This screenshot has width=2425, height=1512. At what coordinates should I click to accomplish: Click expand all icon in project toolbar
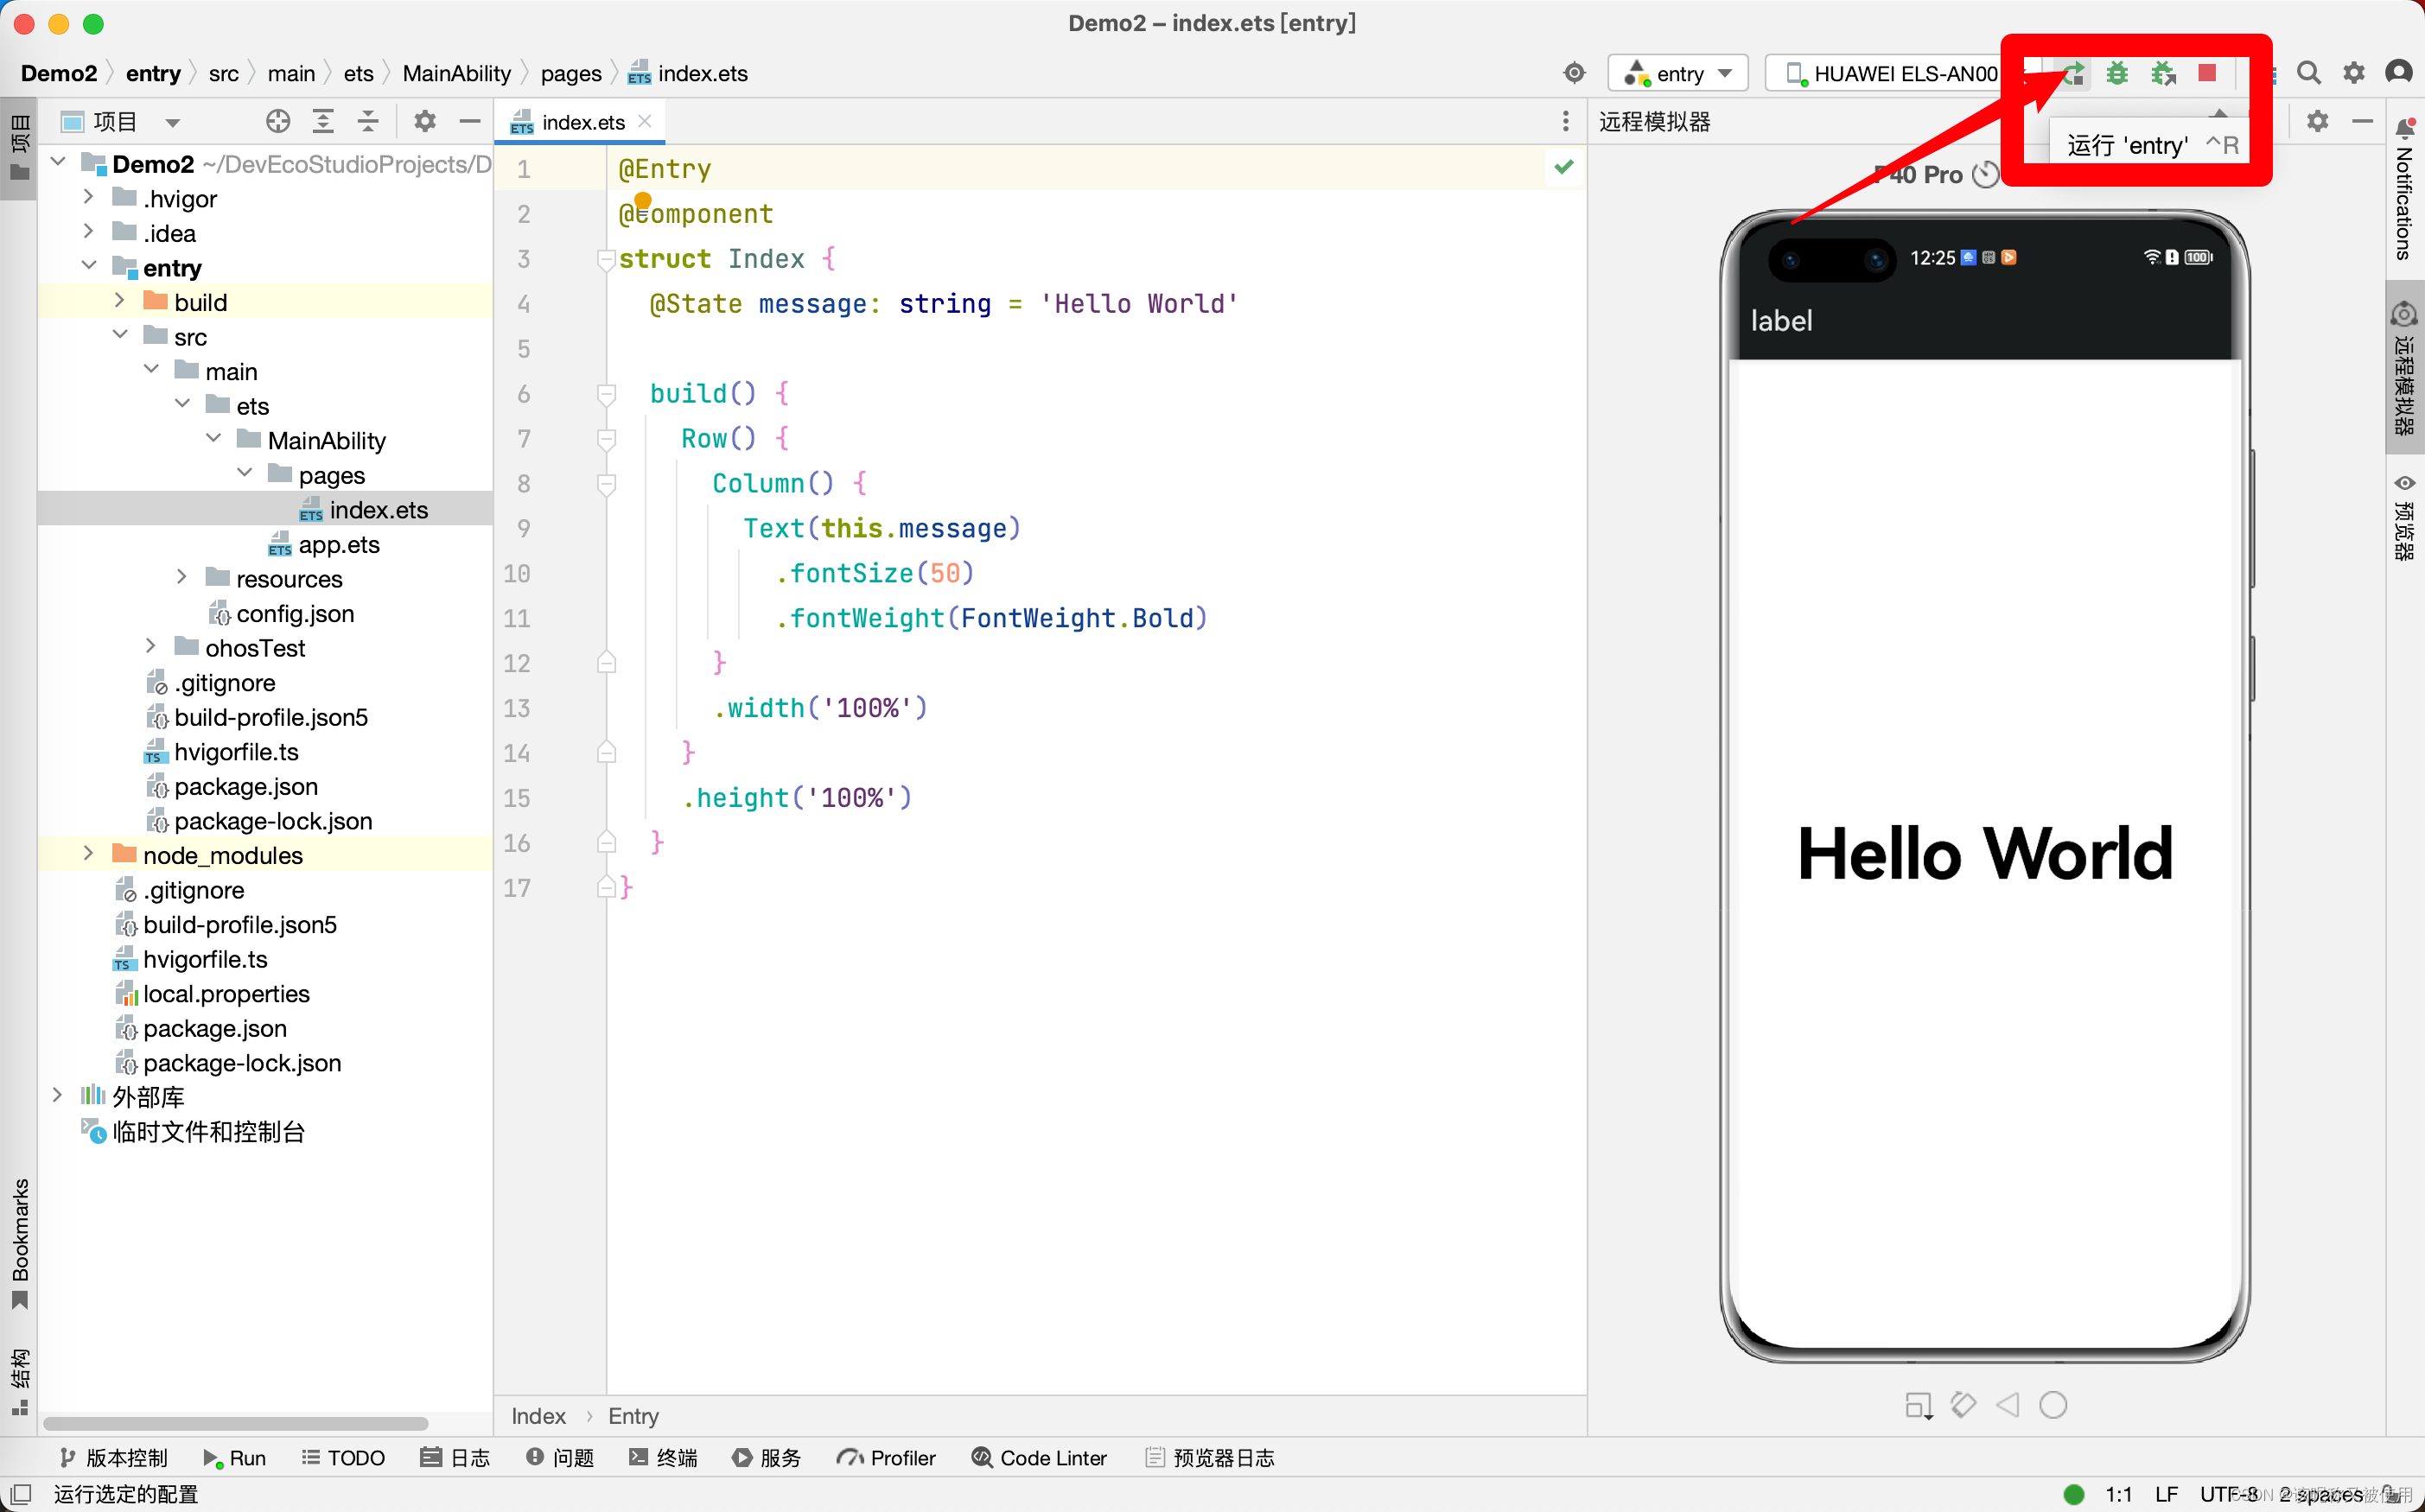pyautogui.click(x=323, y=122)
